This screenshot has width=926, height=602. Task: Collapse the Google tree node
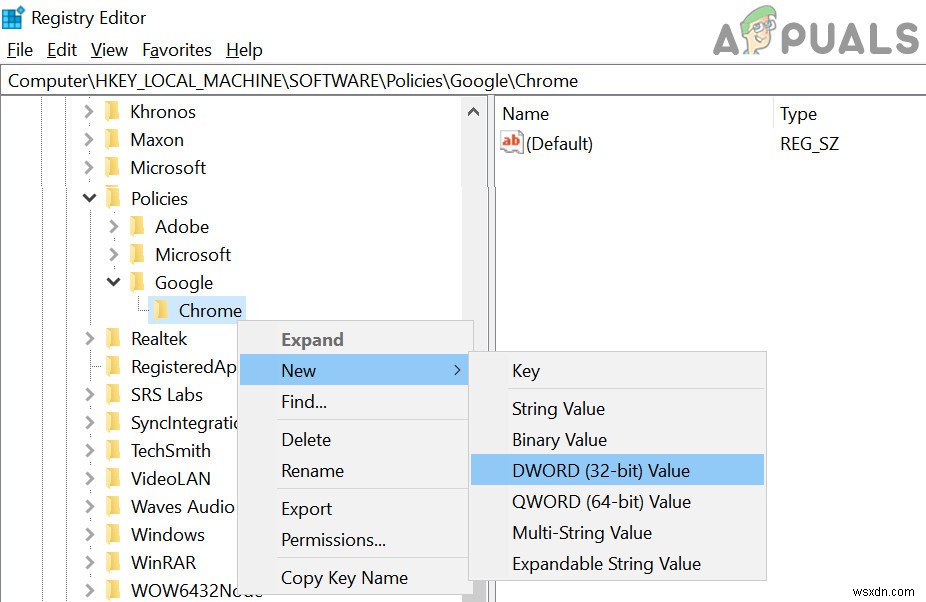pyautogui.click(x=113, y=282)
